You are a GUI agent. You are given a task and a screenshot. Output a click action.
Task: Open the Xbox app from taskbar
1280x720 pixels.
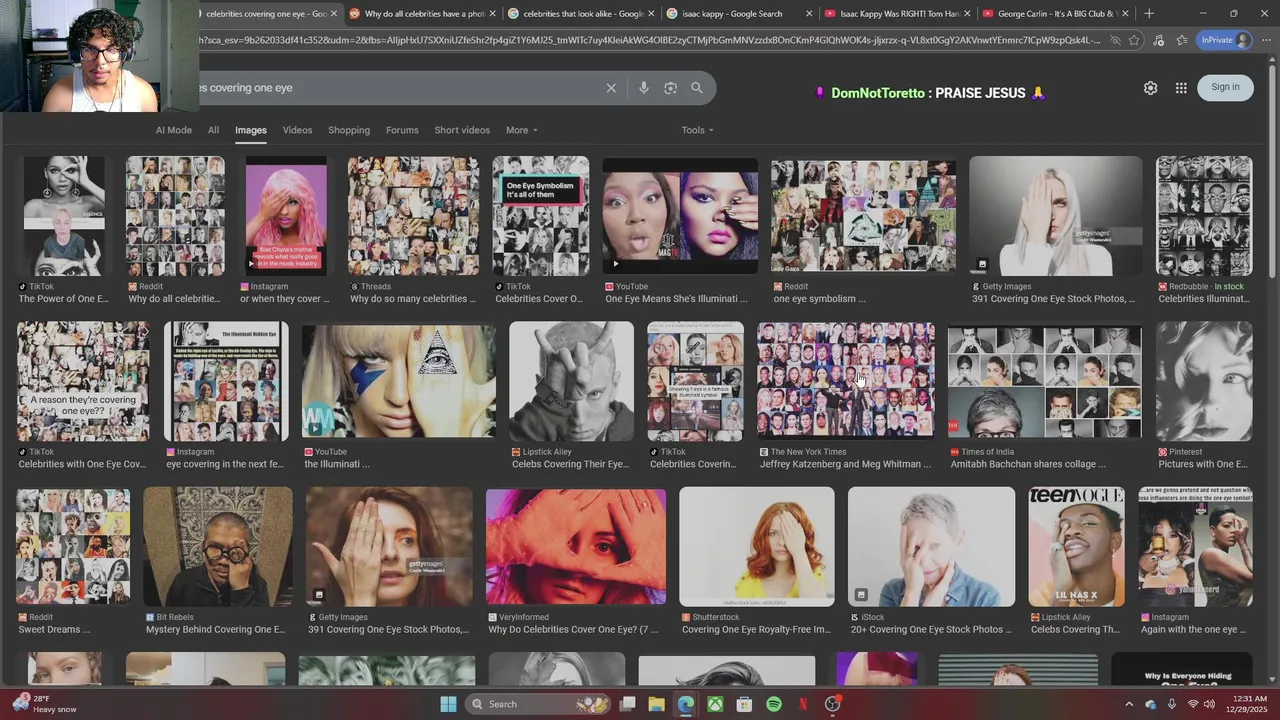[715, 704]
